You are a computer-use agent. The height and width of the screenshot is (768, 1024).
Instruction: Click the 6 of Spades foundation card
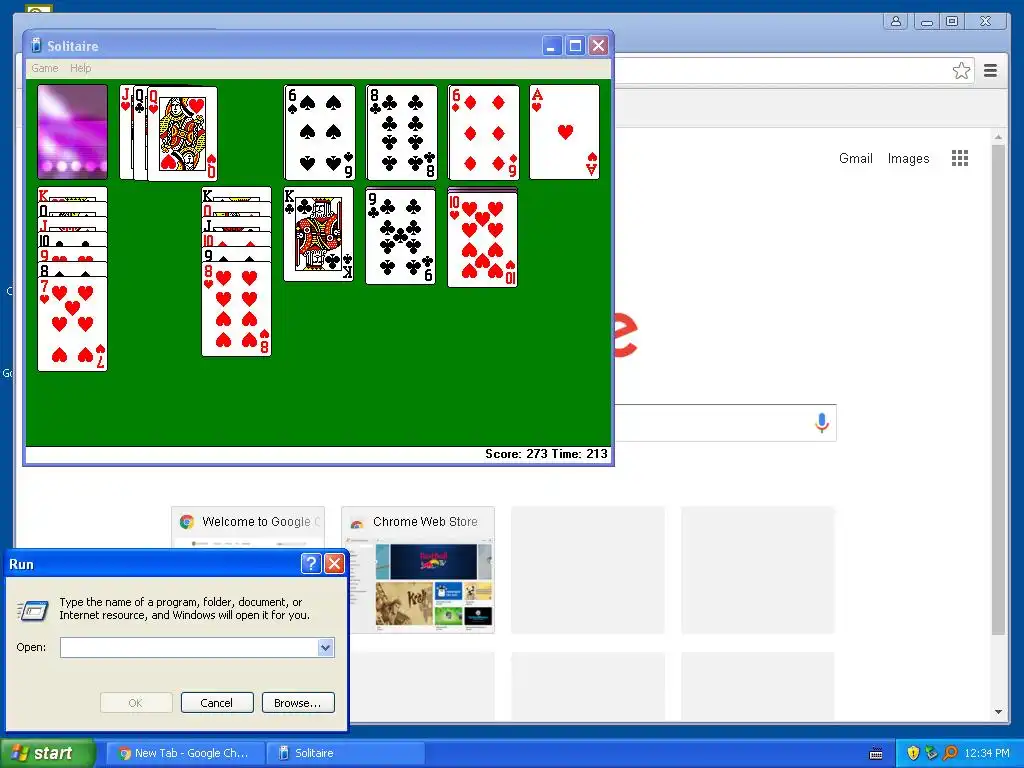click(x=320, y=132)
